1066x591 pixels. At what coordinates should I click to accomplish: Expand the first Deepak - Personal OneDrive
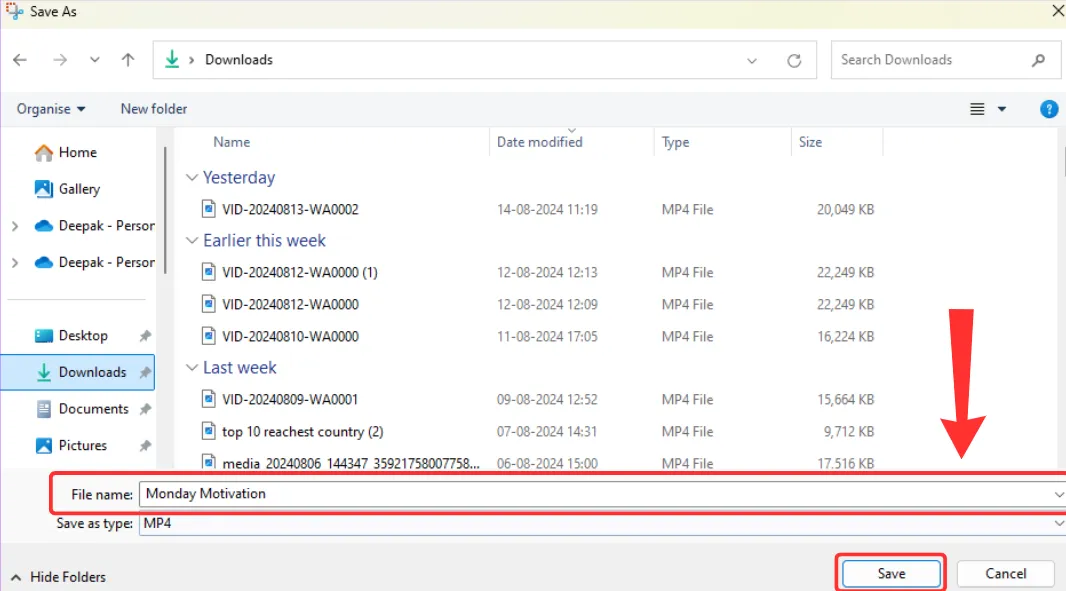tap(15, 226)
